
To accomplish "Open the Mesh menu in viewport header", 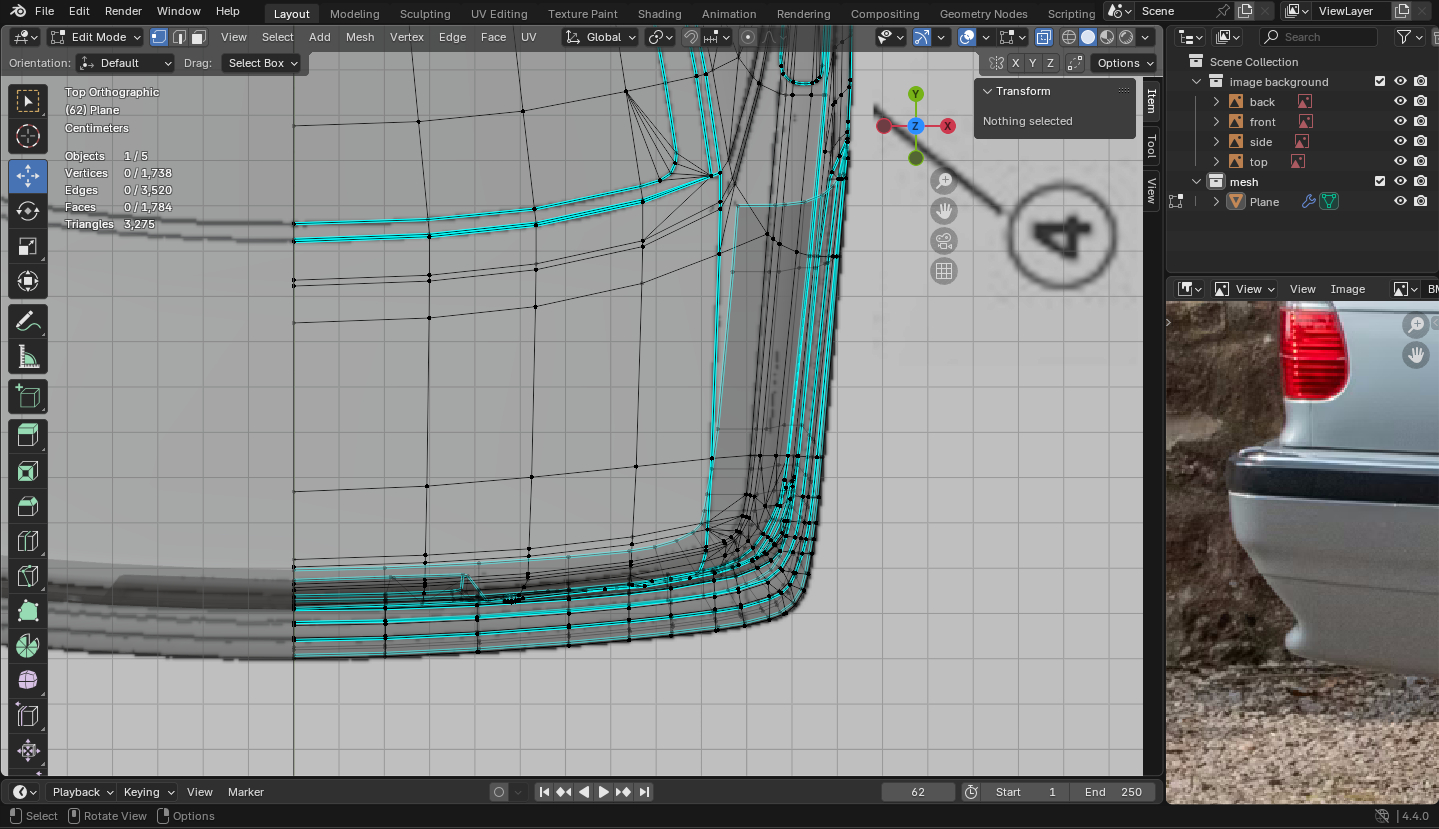I will click(360, 37).
